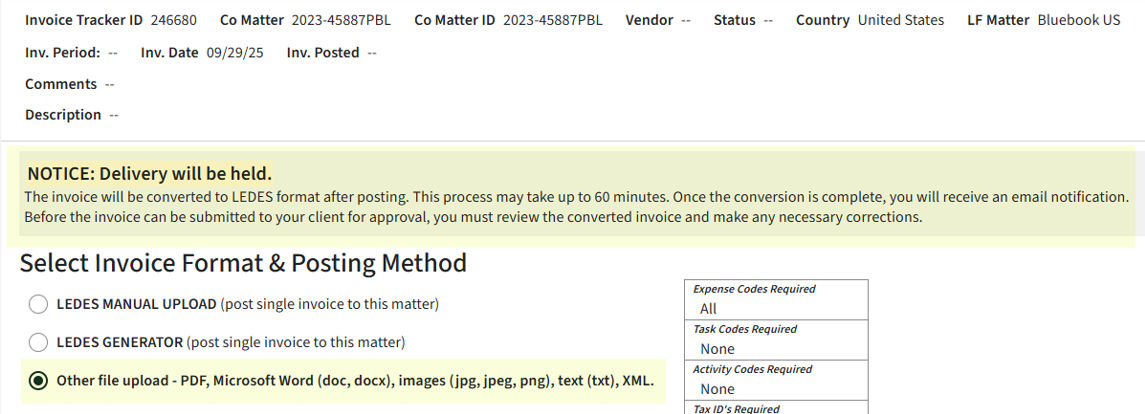Click the 'NOTICE: Delivery will be held' heading
This screenshot has height=414, width=1145.
point(149,173)
